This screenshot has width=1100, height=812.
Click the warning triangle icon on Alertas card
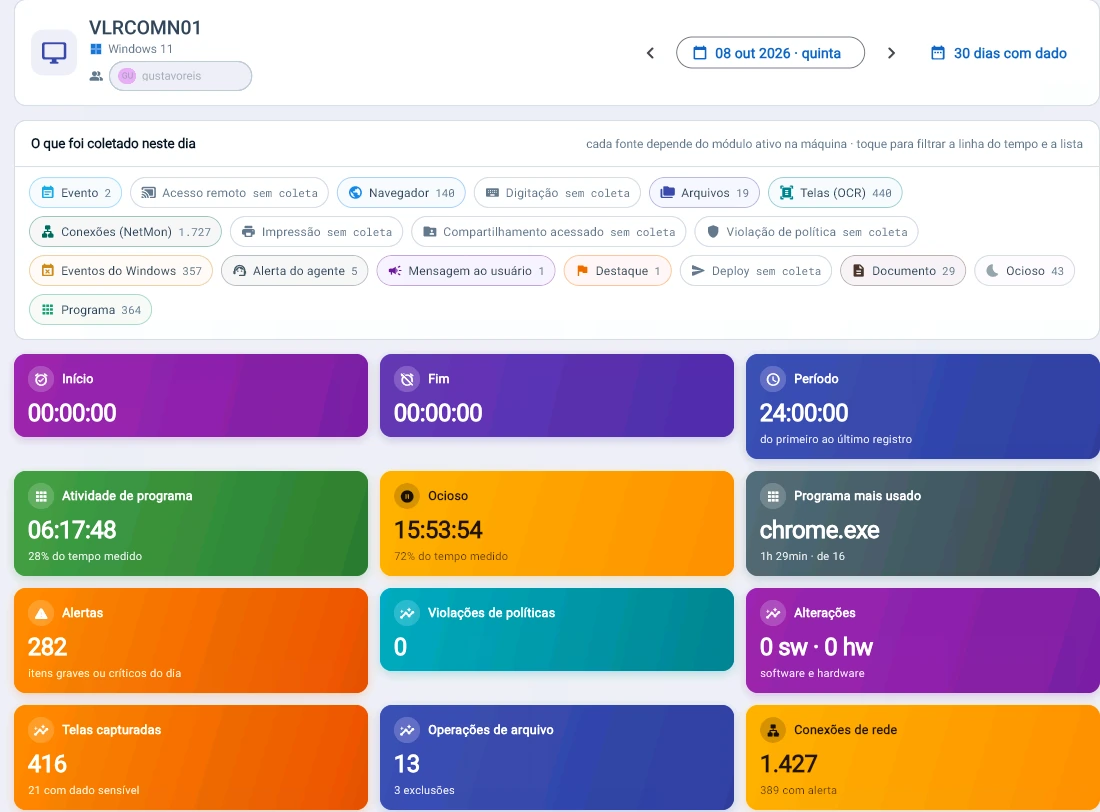point(41,613)
